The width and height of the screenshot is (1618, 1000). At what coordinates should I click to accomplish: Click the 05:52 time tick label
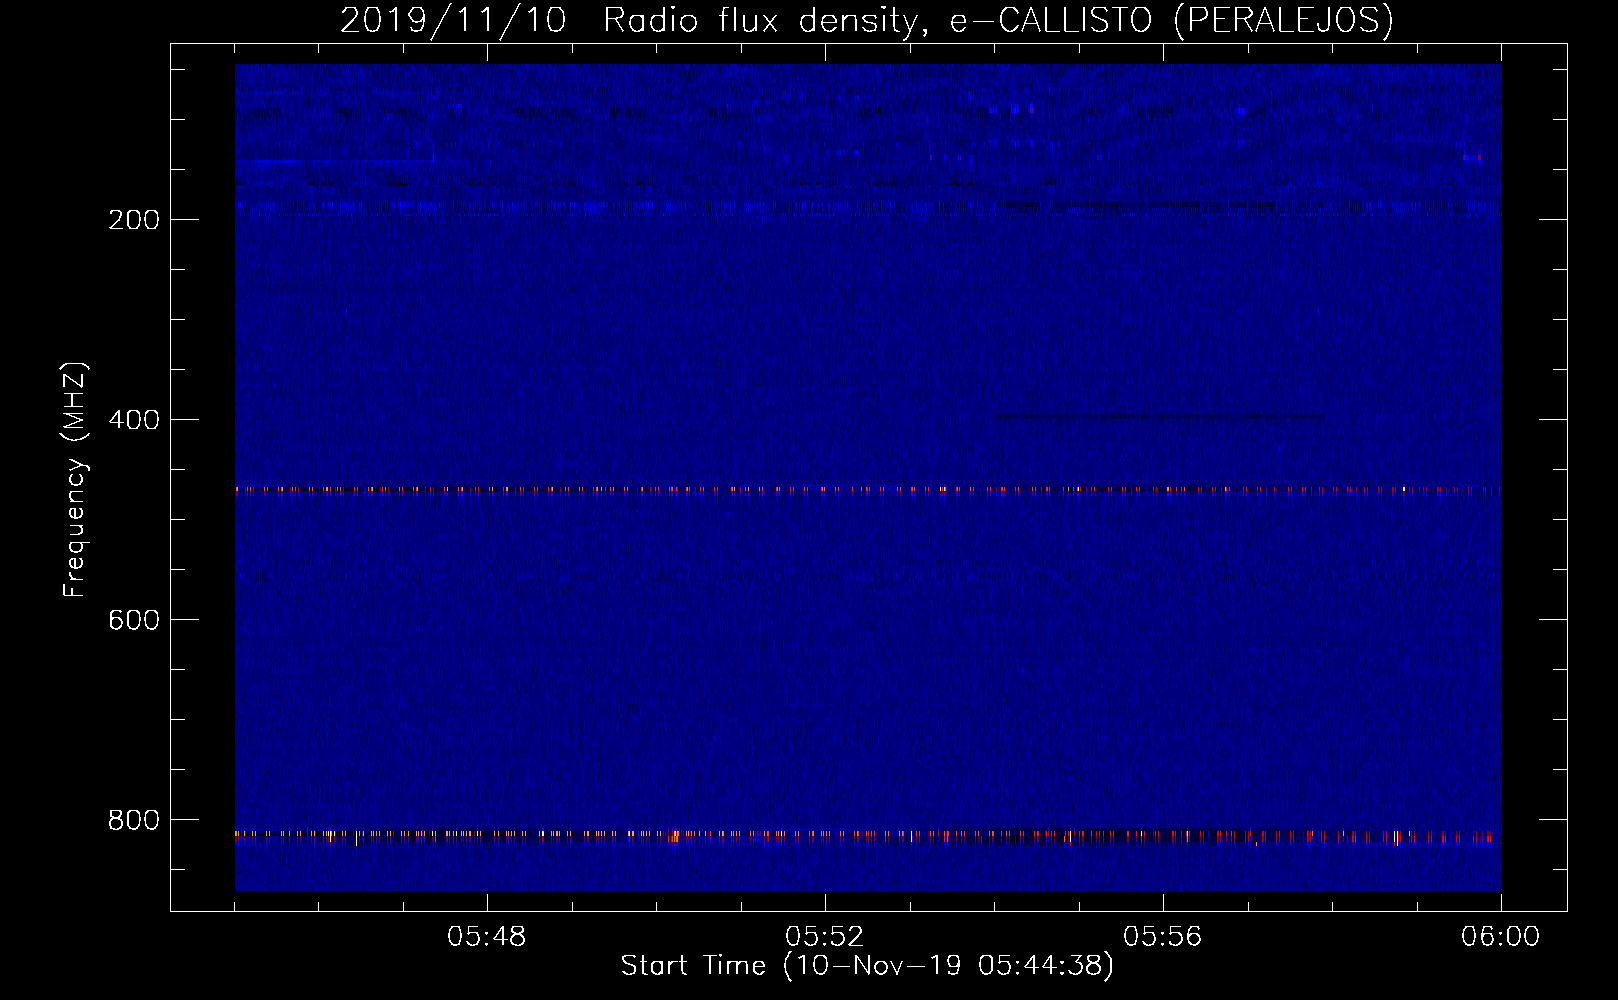click(825, 937)
